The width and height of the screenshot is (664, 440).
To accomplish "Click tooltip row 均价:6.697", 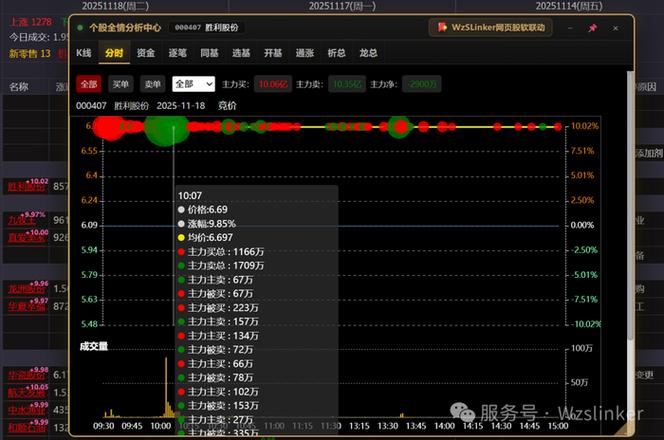I will (x=205, y=238).
